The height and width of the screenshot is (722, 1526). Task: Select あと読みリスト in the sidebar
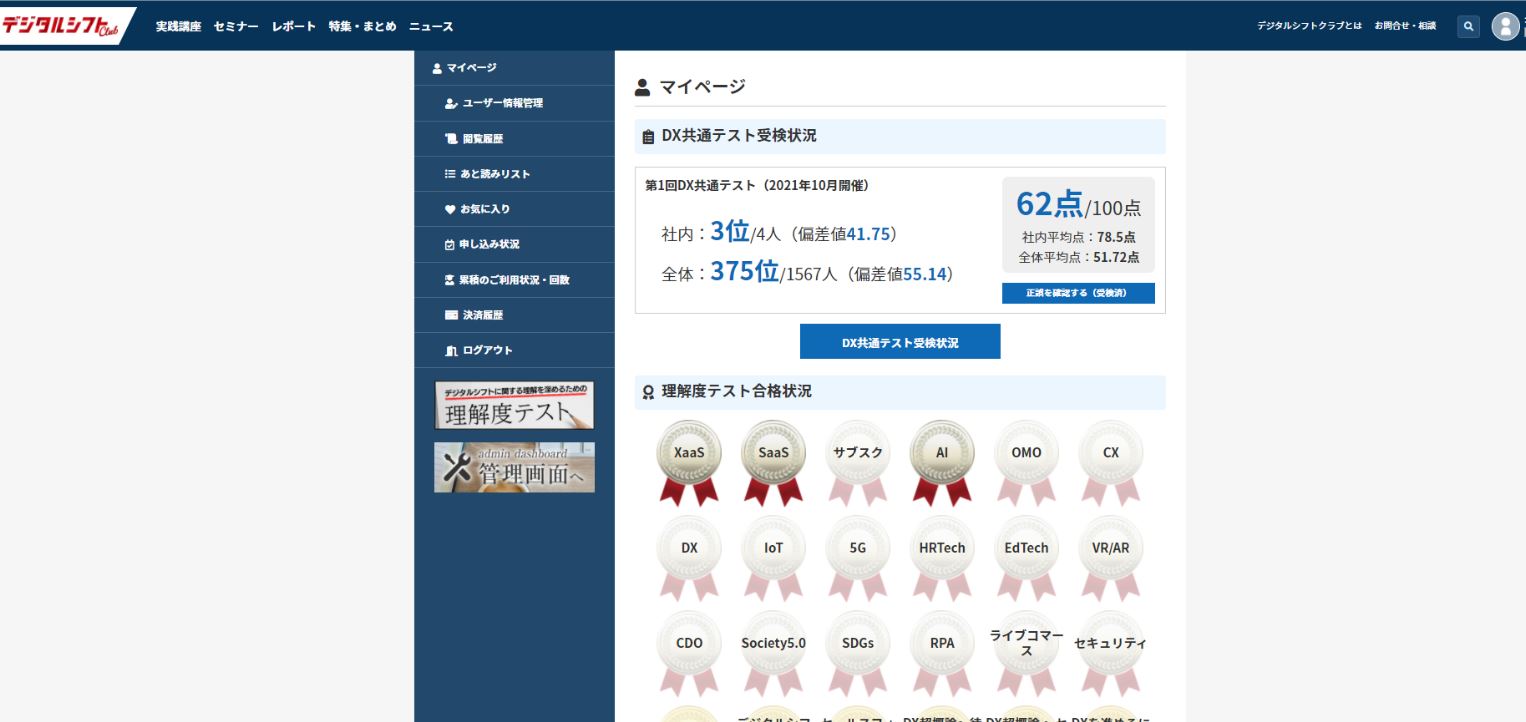(x=495, y=174)
